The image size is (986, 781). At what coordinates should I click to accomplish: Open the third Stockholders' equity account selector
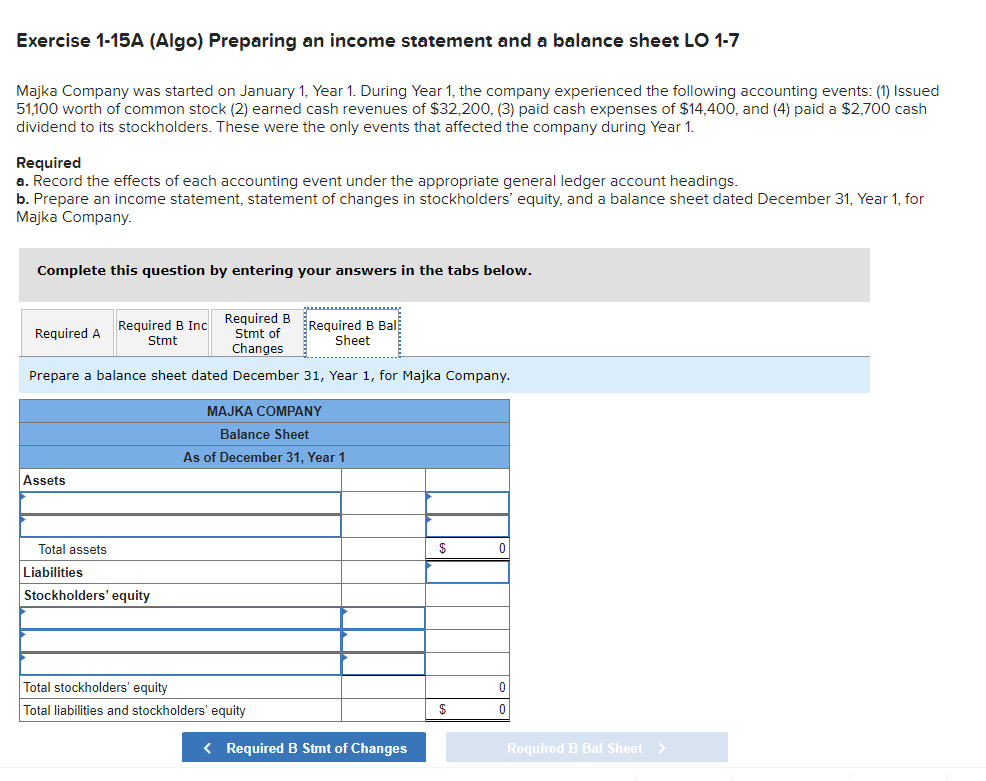(x=180, y=663)
